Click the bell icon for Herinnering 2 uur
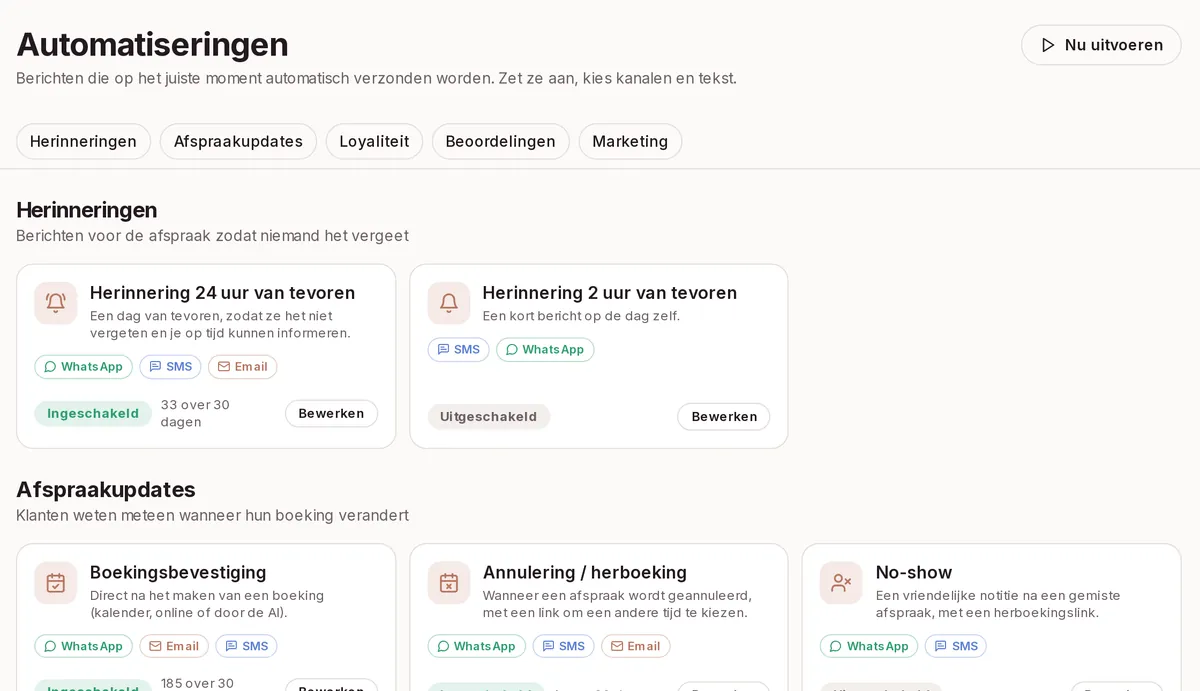Screen dimensions: 1200x691 pyautogui.click(x=449, y=303)
